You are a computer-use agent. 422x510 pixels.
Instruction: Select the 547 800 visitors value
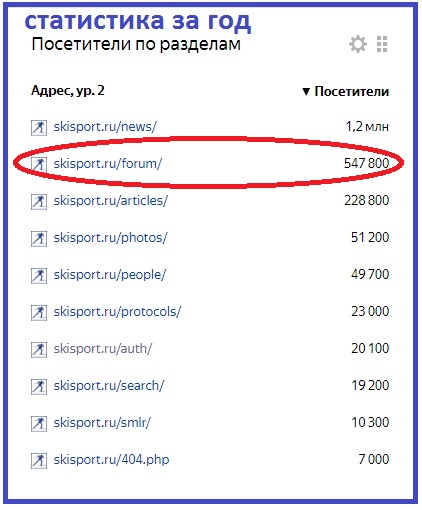tap(366, 163)
